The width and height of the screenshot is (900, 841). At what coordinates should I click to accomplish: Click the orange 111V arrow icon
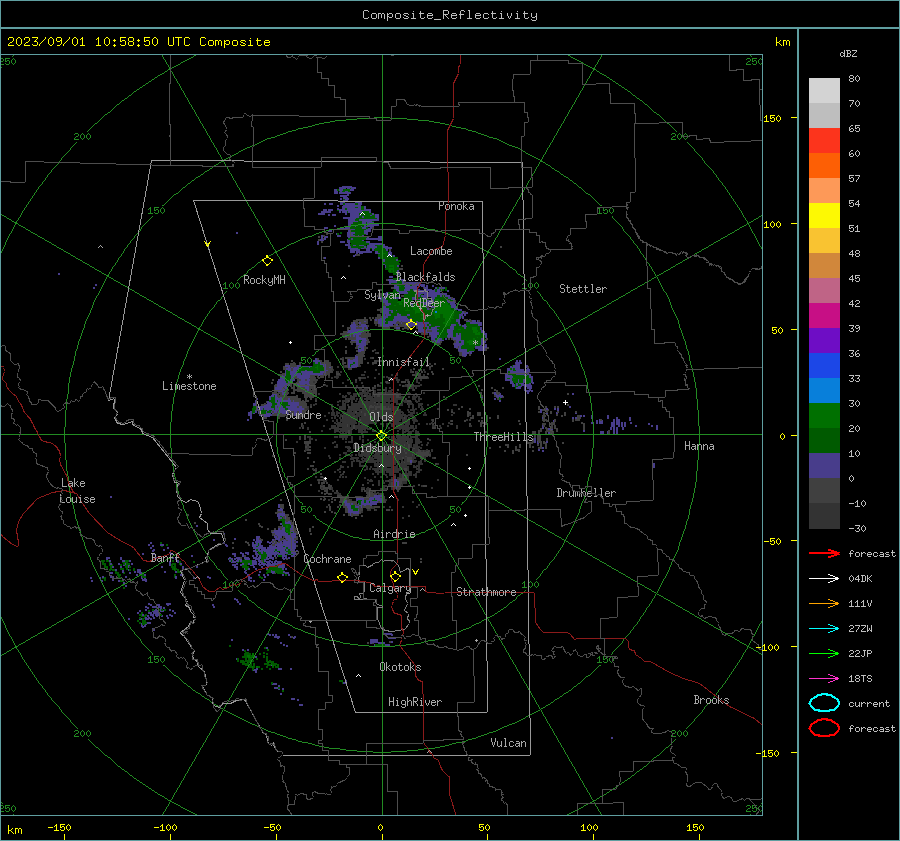[824, 603]
